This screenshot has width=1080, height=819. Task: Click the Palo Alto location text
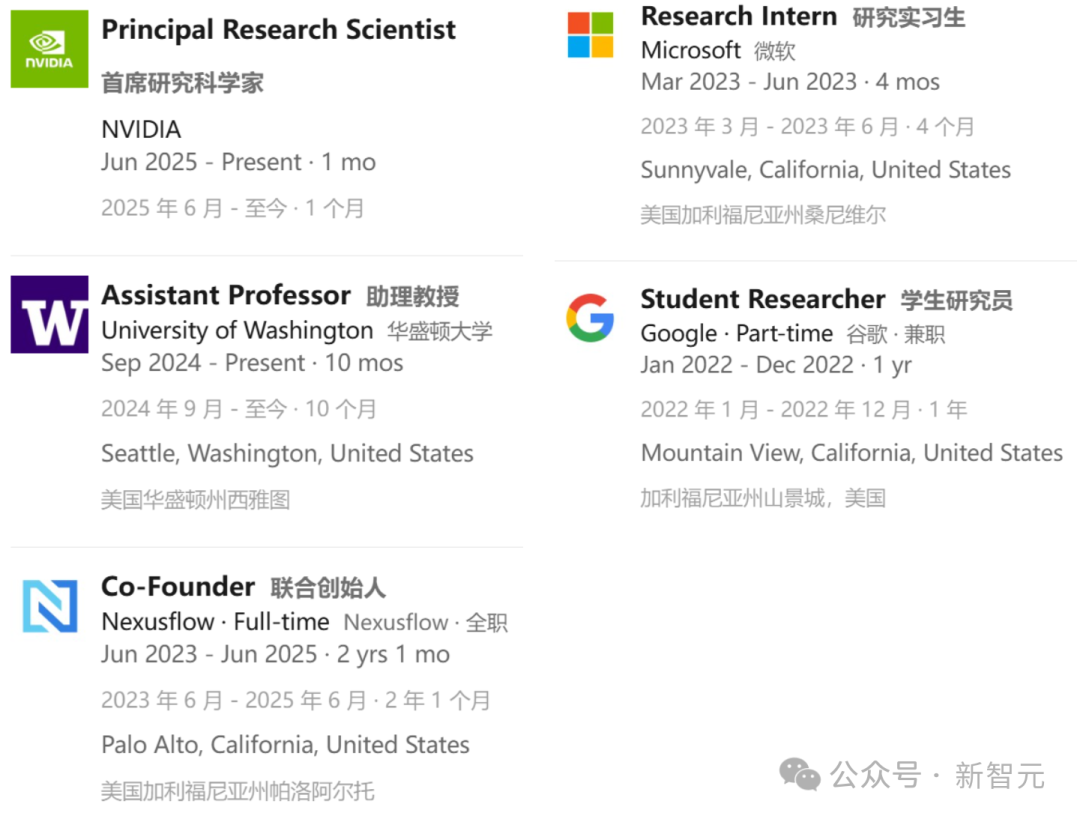coord(285,745)
